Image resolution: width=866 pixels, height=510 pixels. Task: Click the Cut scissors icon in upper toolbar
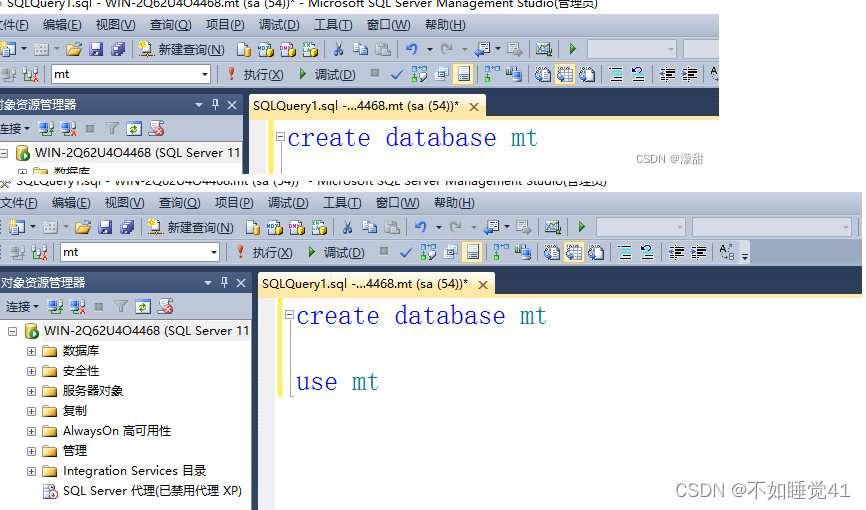339,49
